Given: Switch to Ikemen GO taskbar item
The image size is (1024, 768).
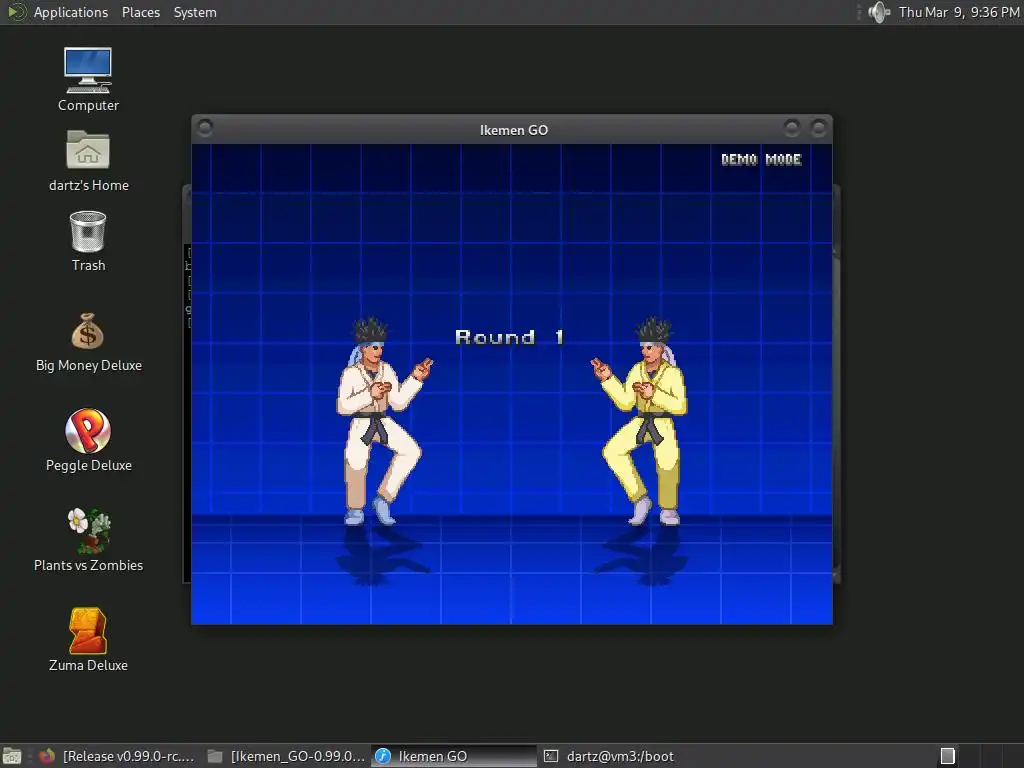Looking at the screenshot, I should [454, 756].
